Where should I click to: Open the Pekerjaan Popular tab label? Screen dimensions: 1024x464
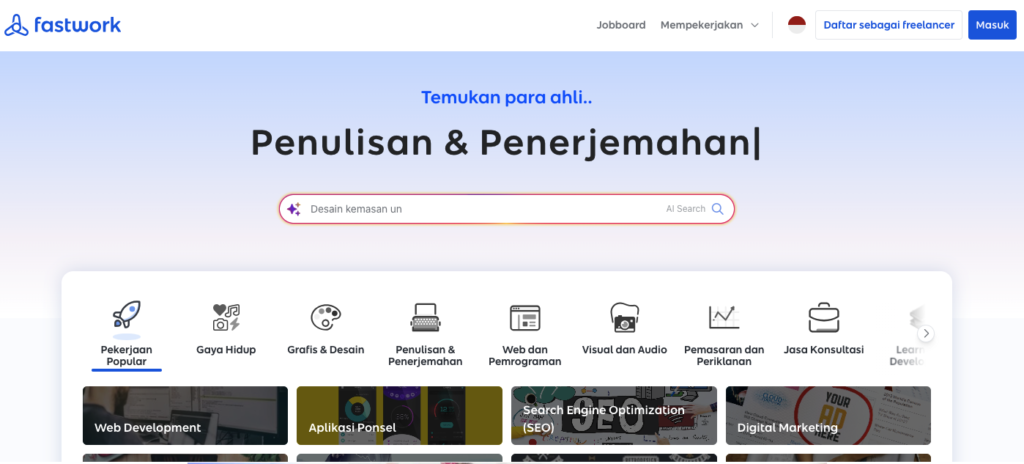[127, 356]
